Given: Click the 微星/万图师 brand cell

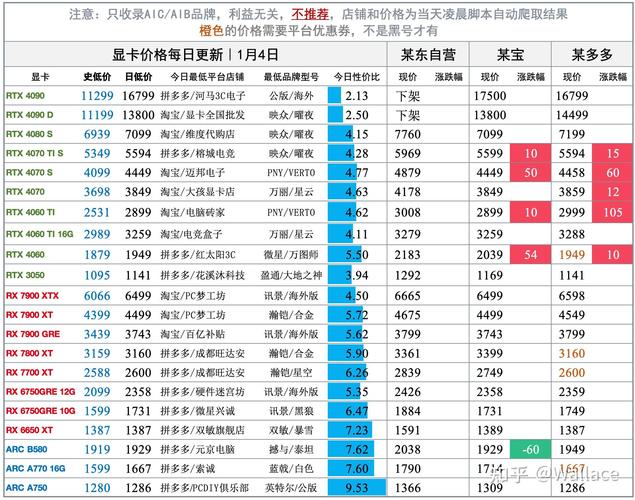Looking at the screenshot, I should [x=291, y=255].
